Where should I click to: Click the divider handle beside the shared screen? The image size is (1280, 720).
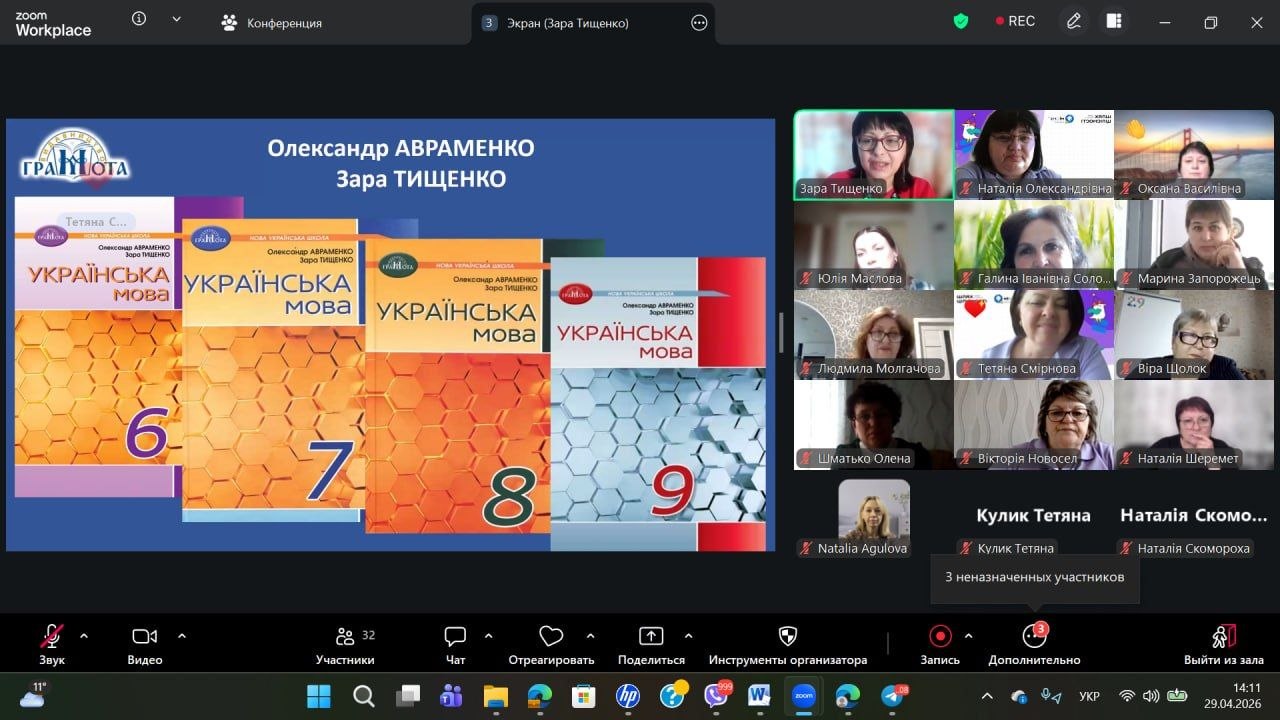click(781, 332)
